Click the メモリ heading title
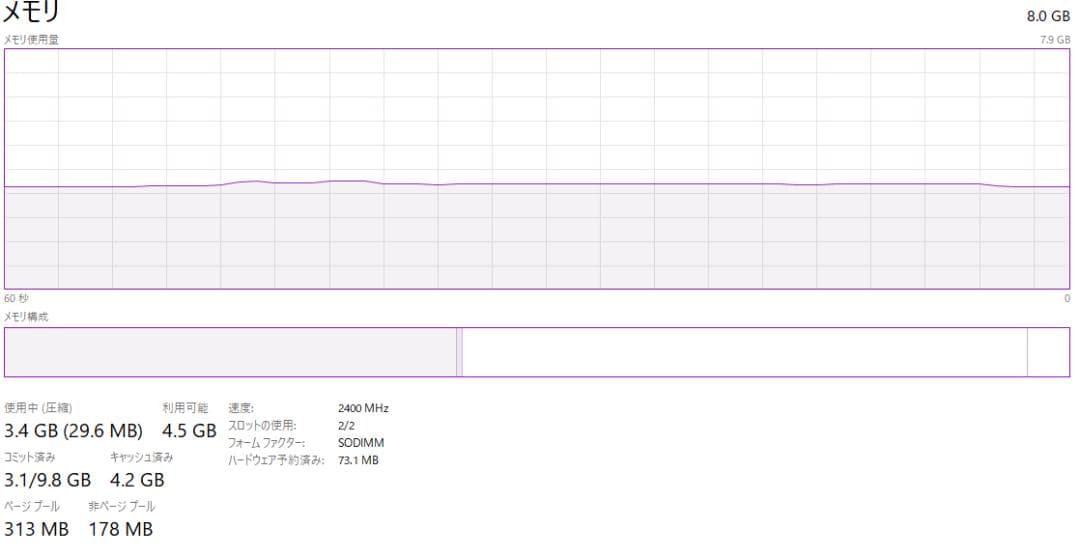The width and height of the screenshot is (1080, 555). tap(32, 13)
